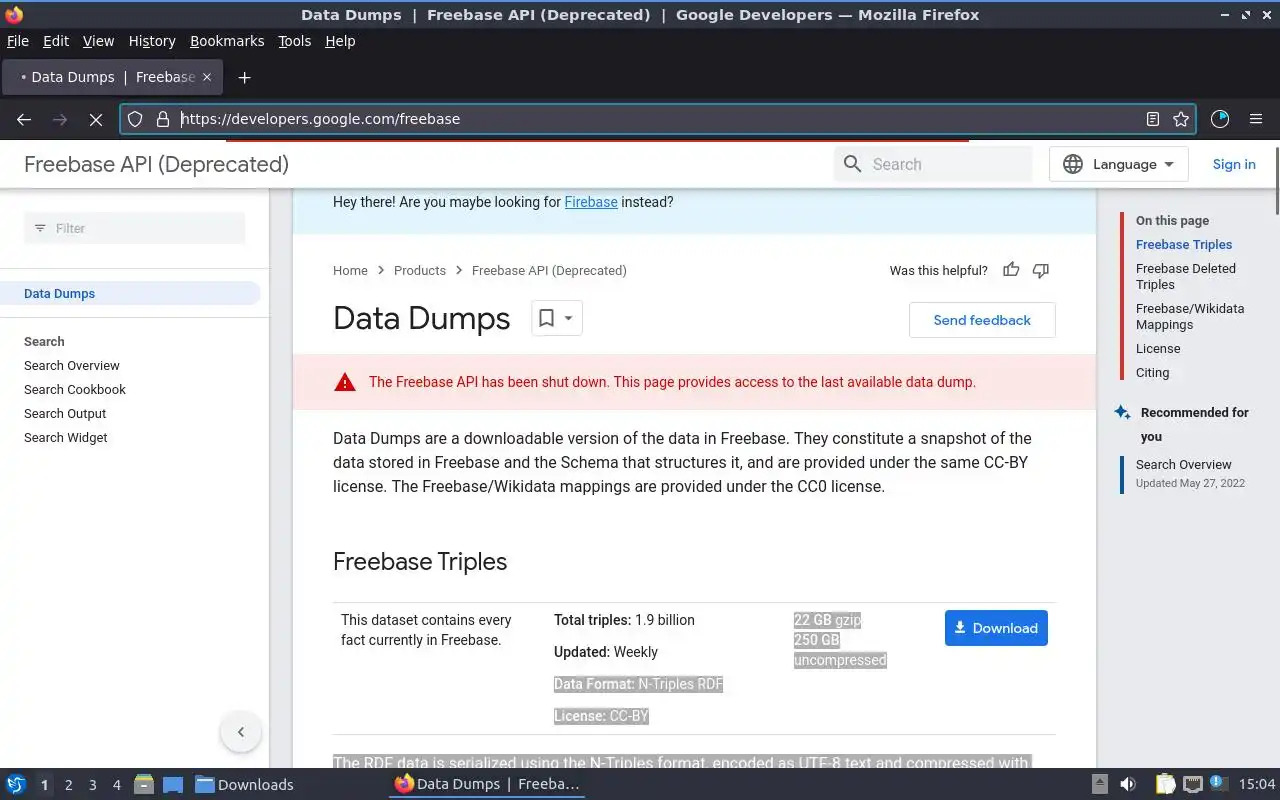The image size is (1280, 800).
Task: Open the Firefox hamburger application menu
Action: [x=1256, y=119]
